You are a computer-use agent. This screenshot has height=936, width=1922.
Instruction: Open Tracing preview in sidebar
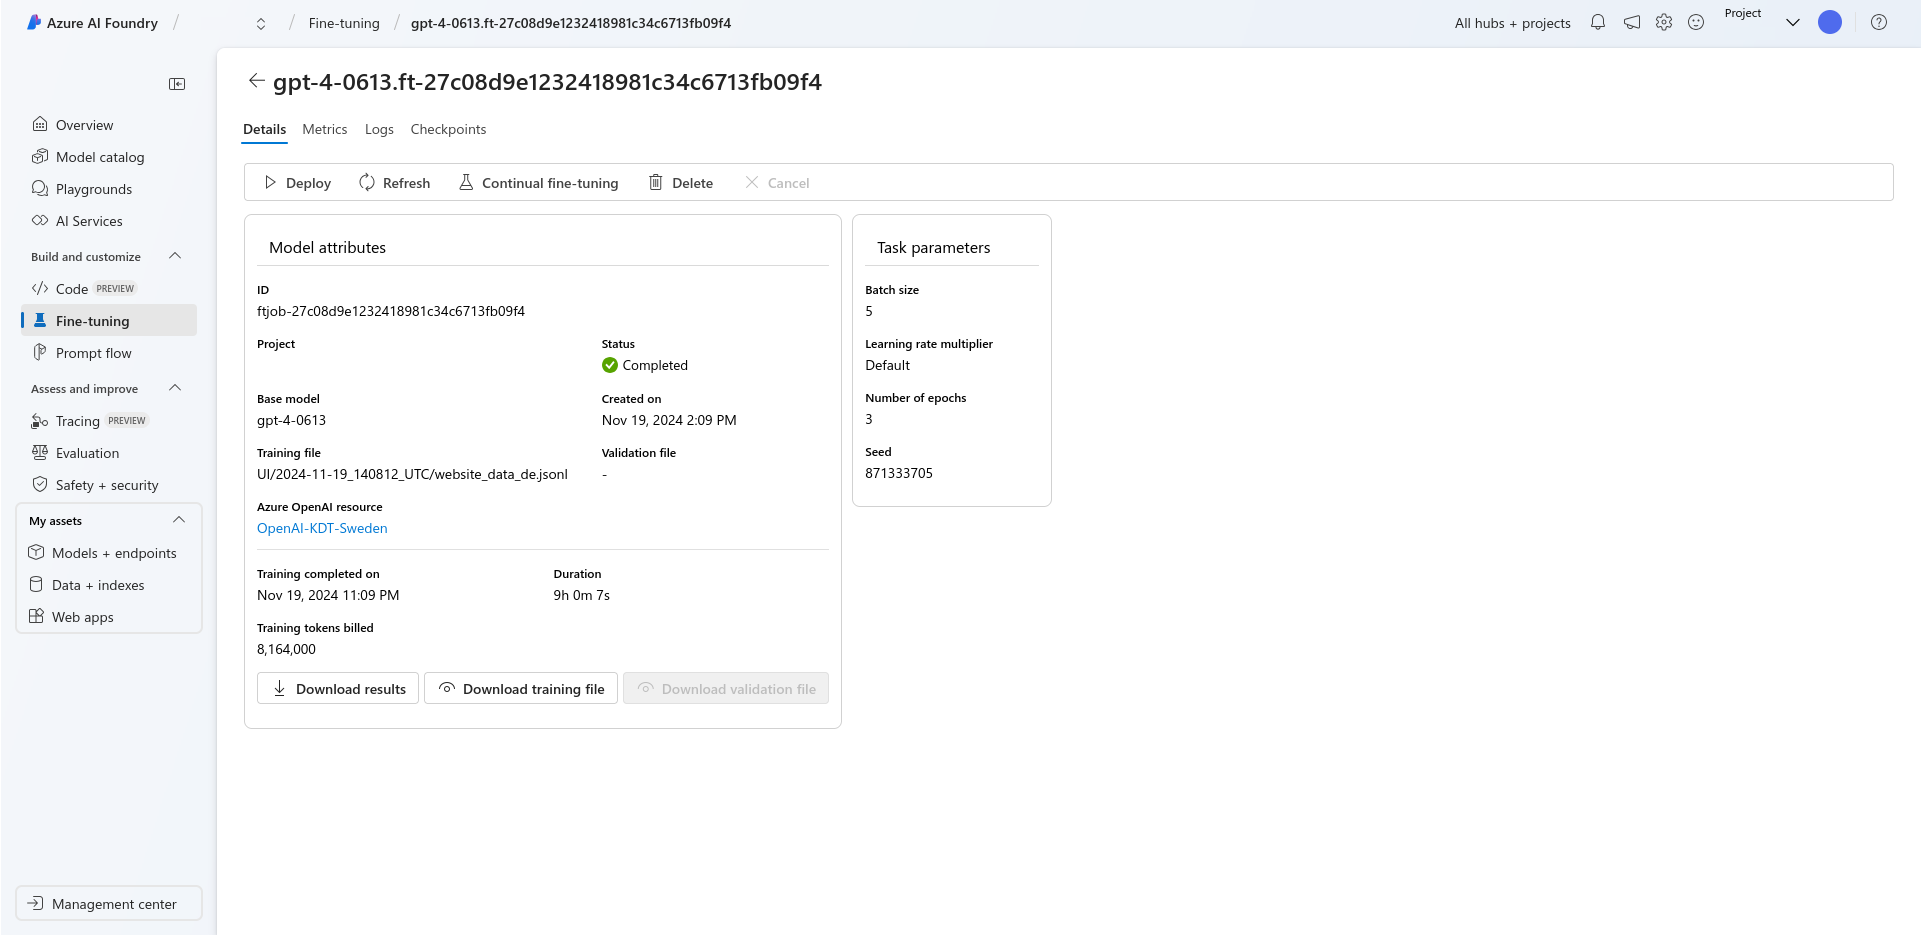tap(108, 421)
